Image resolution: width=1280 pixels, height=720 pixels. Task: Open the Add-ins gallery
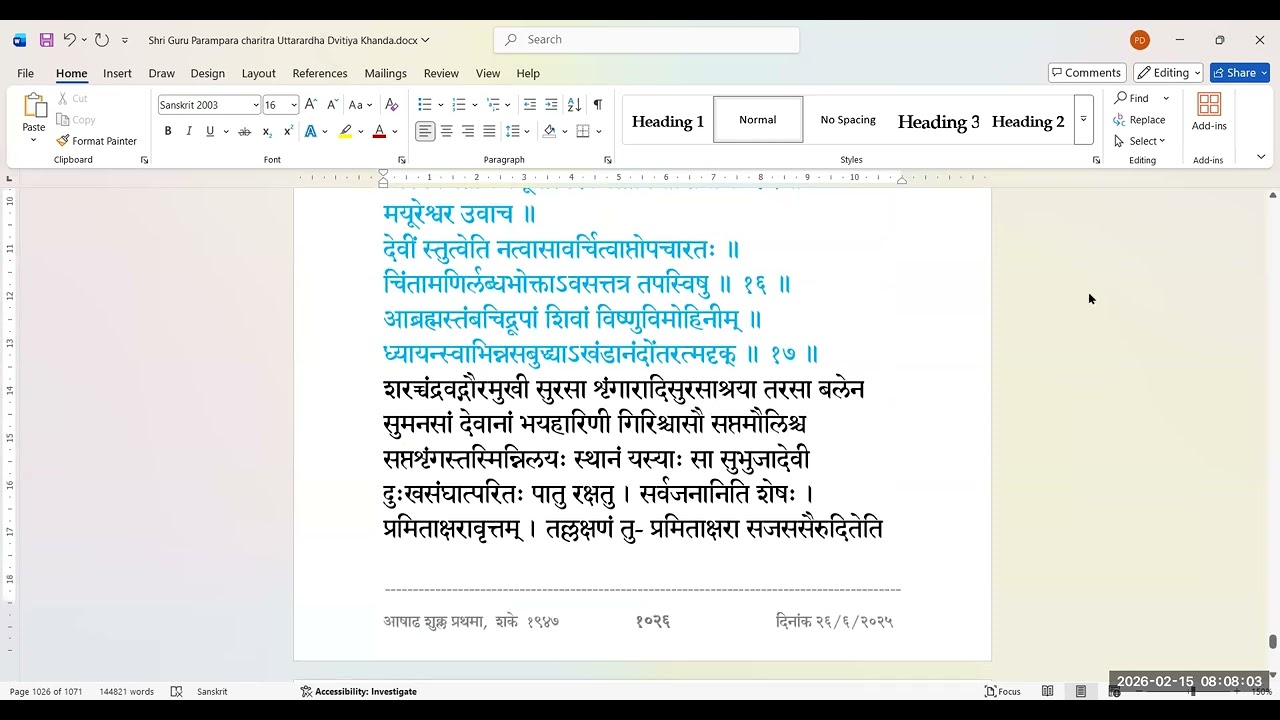point(1209,112)
